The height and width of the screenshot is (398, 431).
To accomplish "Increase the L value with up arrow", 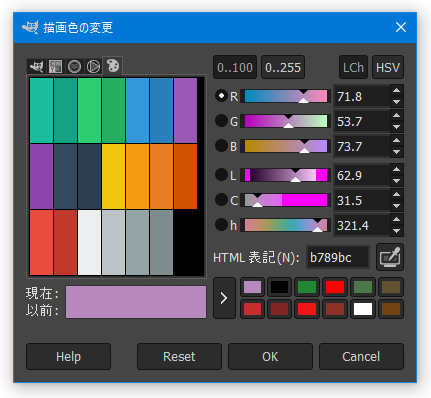I will point(396,169).
